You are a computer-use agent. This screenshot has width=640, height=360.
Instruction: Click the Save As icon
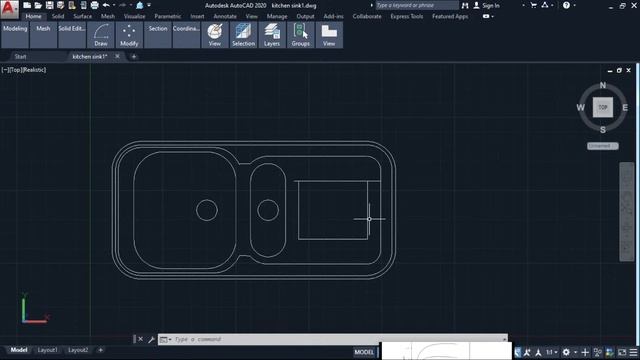60,5
